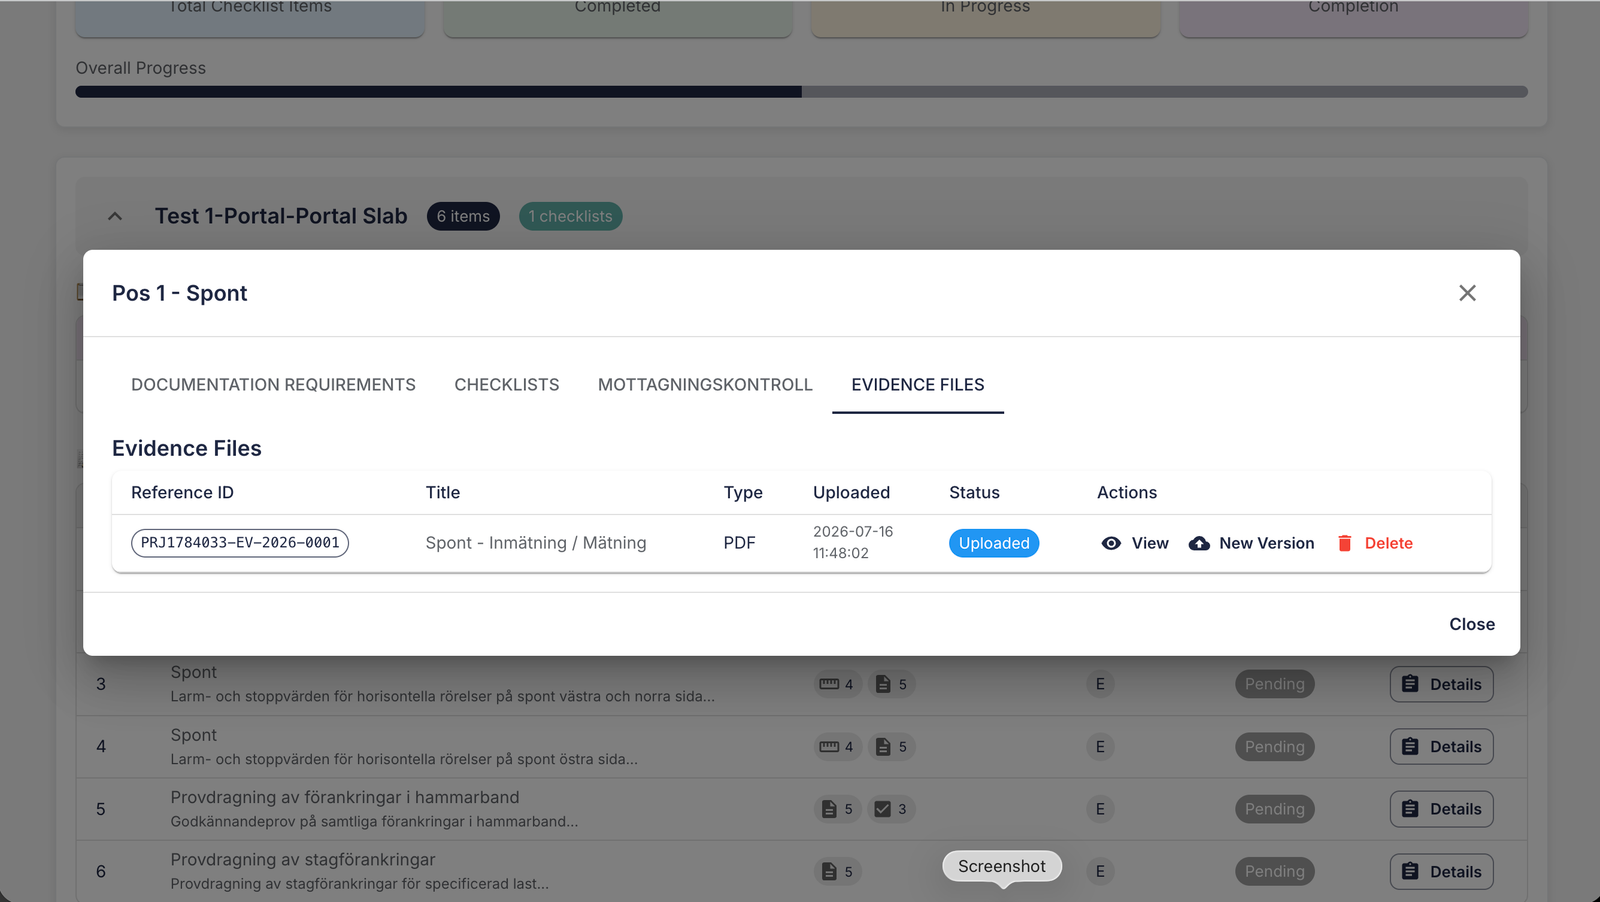Click the upload date 2026-07-16 cell
Image resolution: width=1600 pixels, height=902 pixels.
tap(853, 542)
